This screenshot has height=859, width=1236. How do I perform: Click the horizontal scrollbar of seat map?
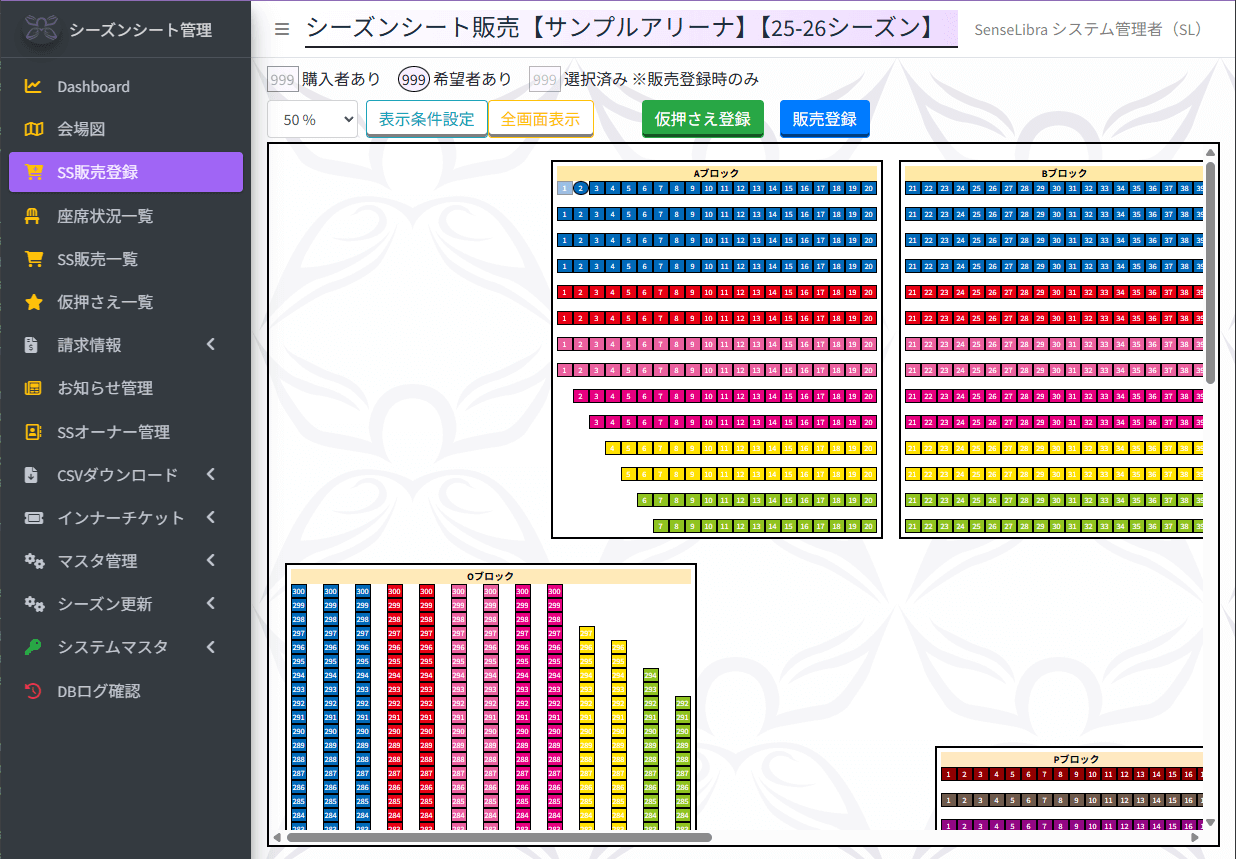(x=498, y=837)
